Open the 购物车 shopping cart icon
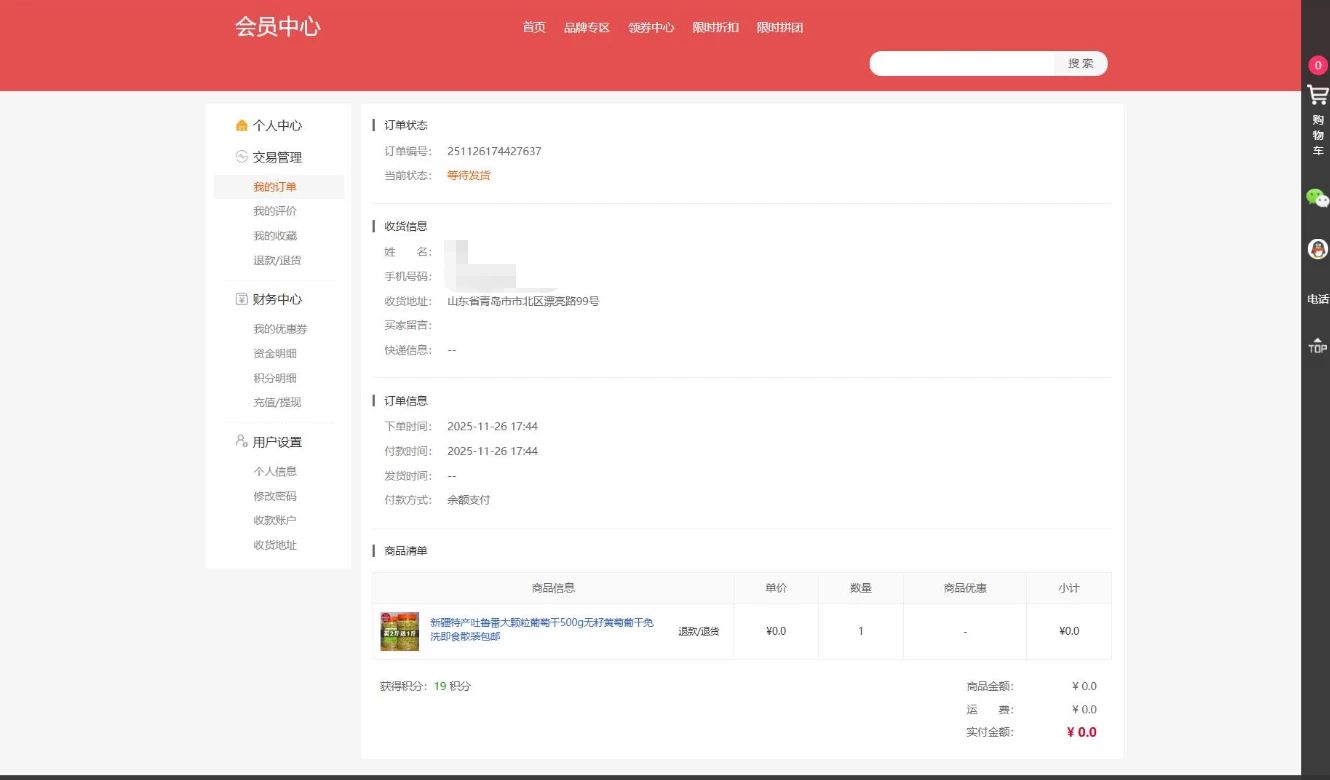The width and height of the screenshot is (1330, 780). 1317,95
